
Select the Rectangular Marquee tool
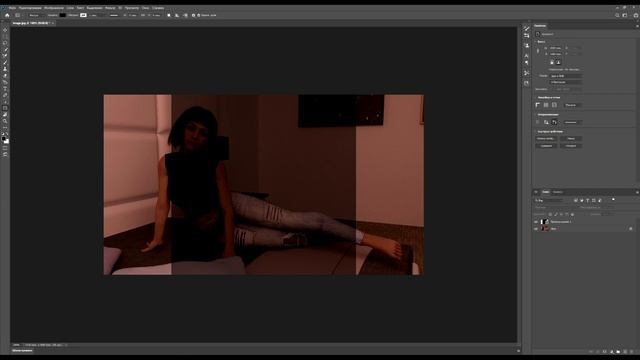pyautogui.click(x=5, y=36)
